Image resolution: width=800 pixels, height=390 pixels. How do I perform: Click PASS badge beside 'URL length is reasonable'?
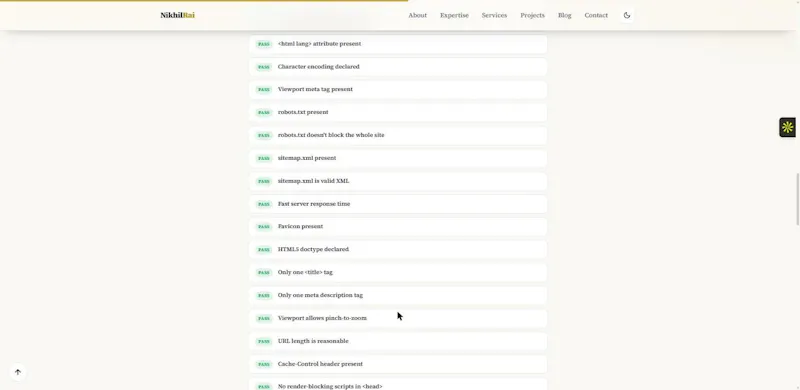(264, 342)
